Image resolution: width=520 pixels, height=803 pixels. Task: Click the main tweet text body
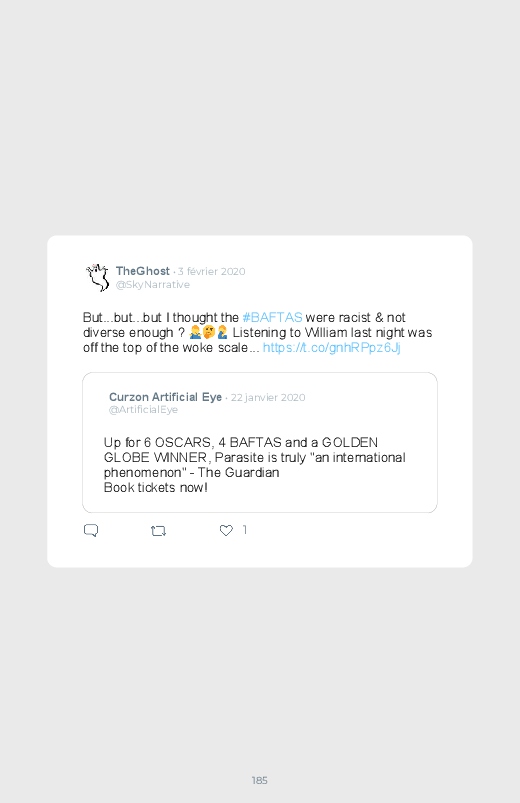click(258, 332)
